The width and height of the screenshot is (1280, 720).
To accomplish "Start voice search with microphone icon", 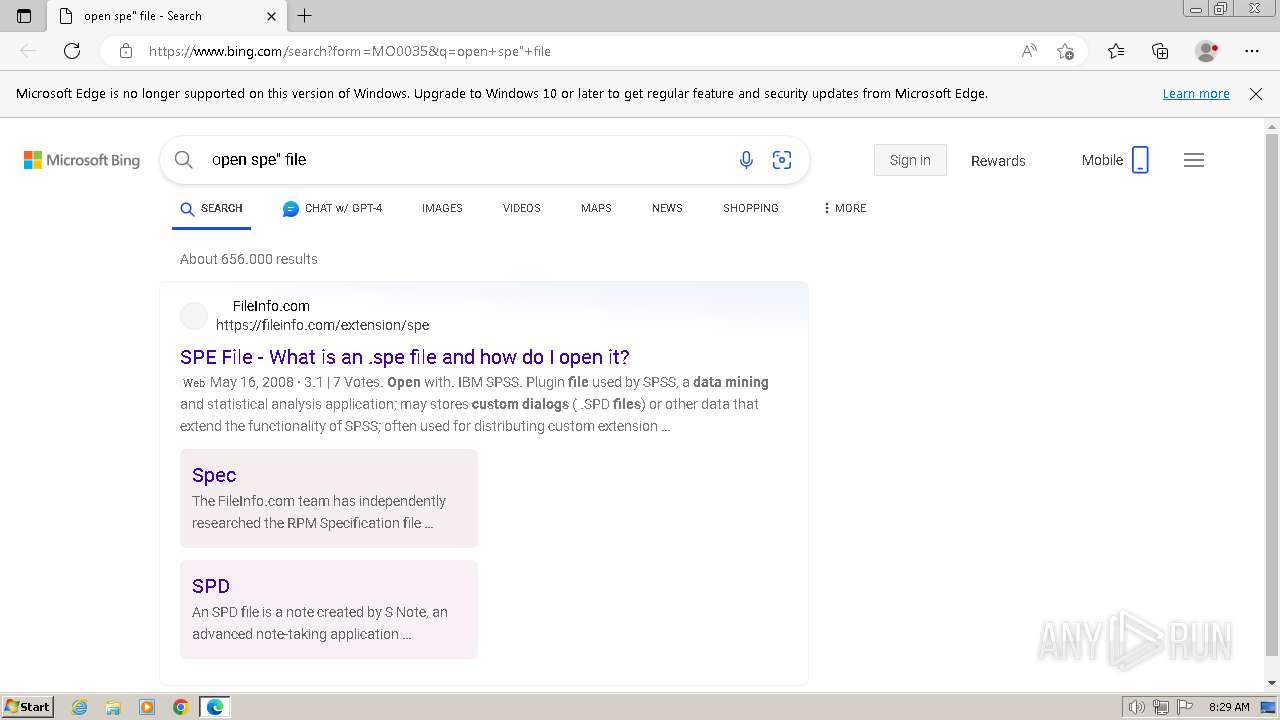I will coord(746,160).
